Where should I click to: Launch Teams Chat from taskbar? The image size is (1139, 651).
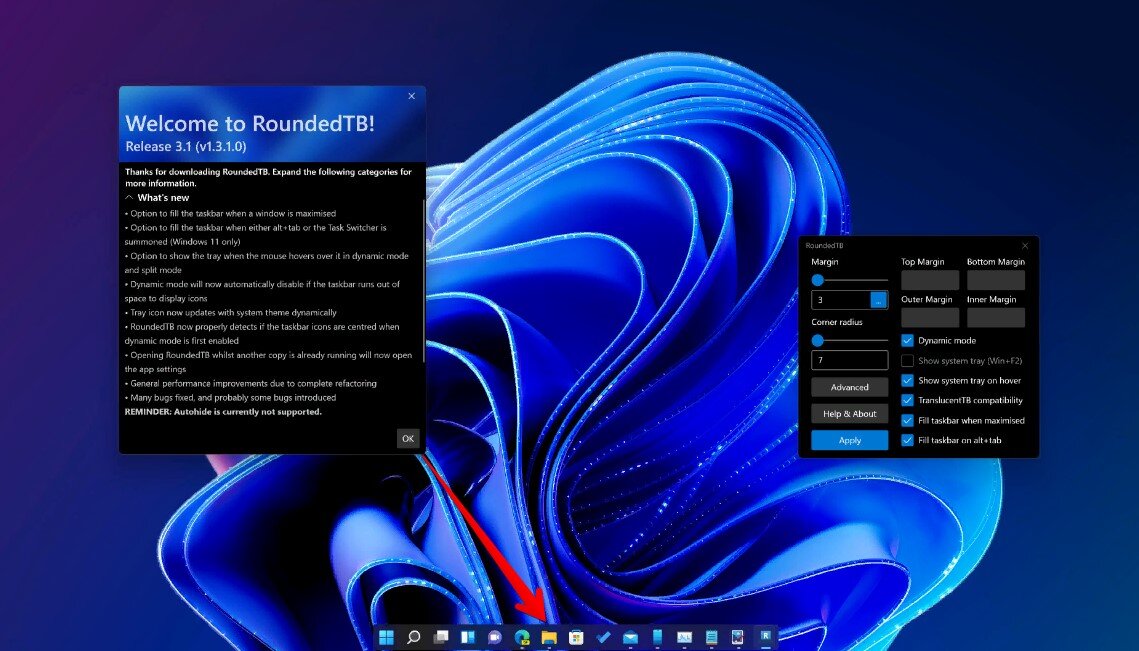point(495,637)
